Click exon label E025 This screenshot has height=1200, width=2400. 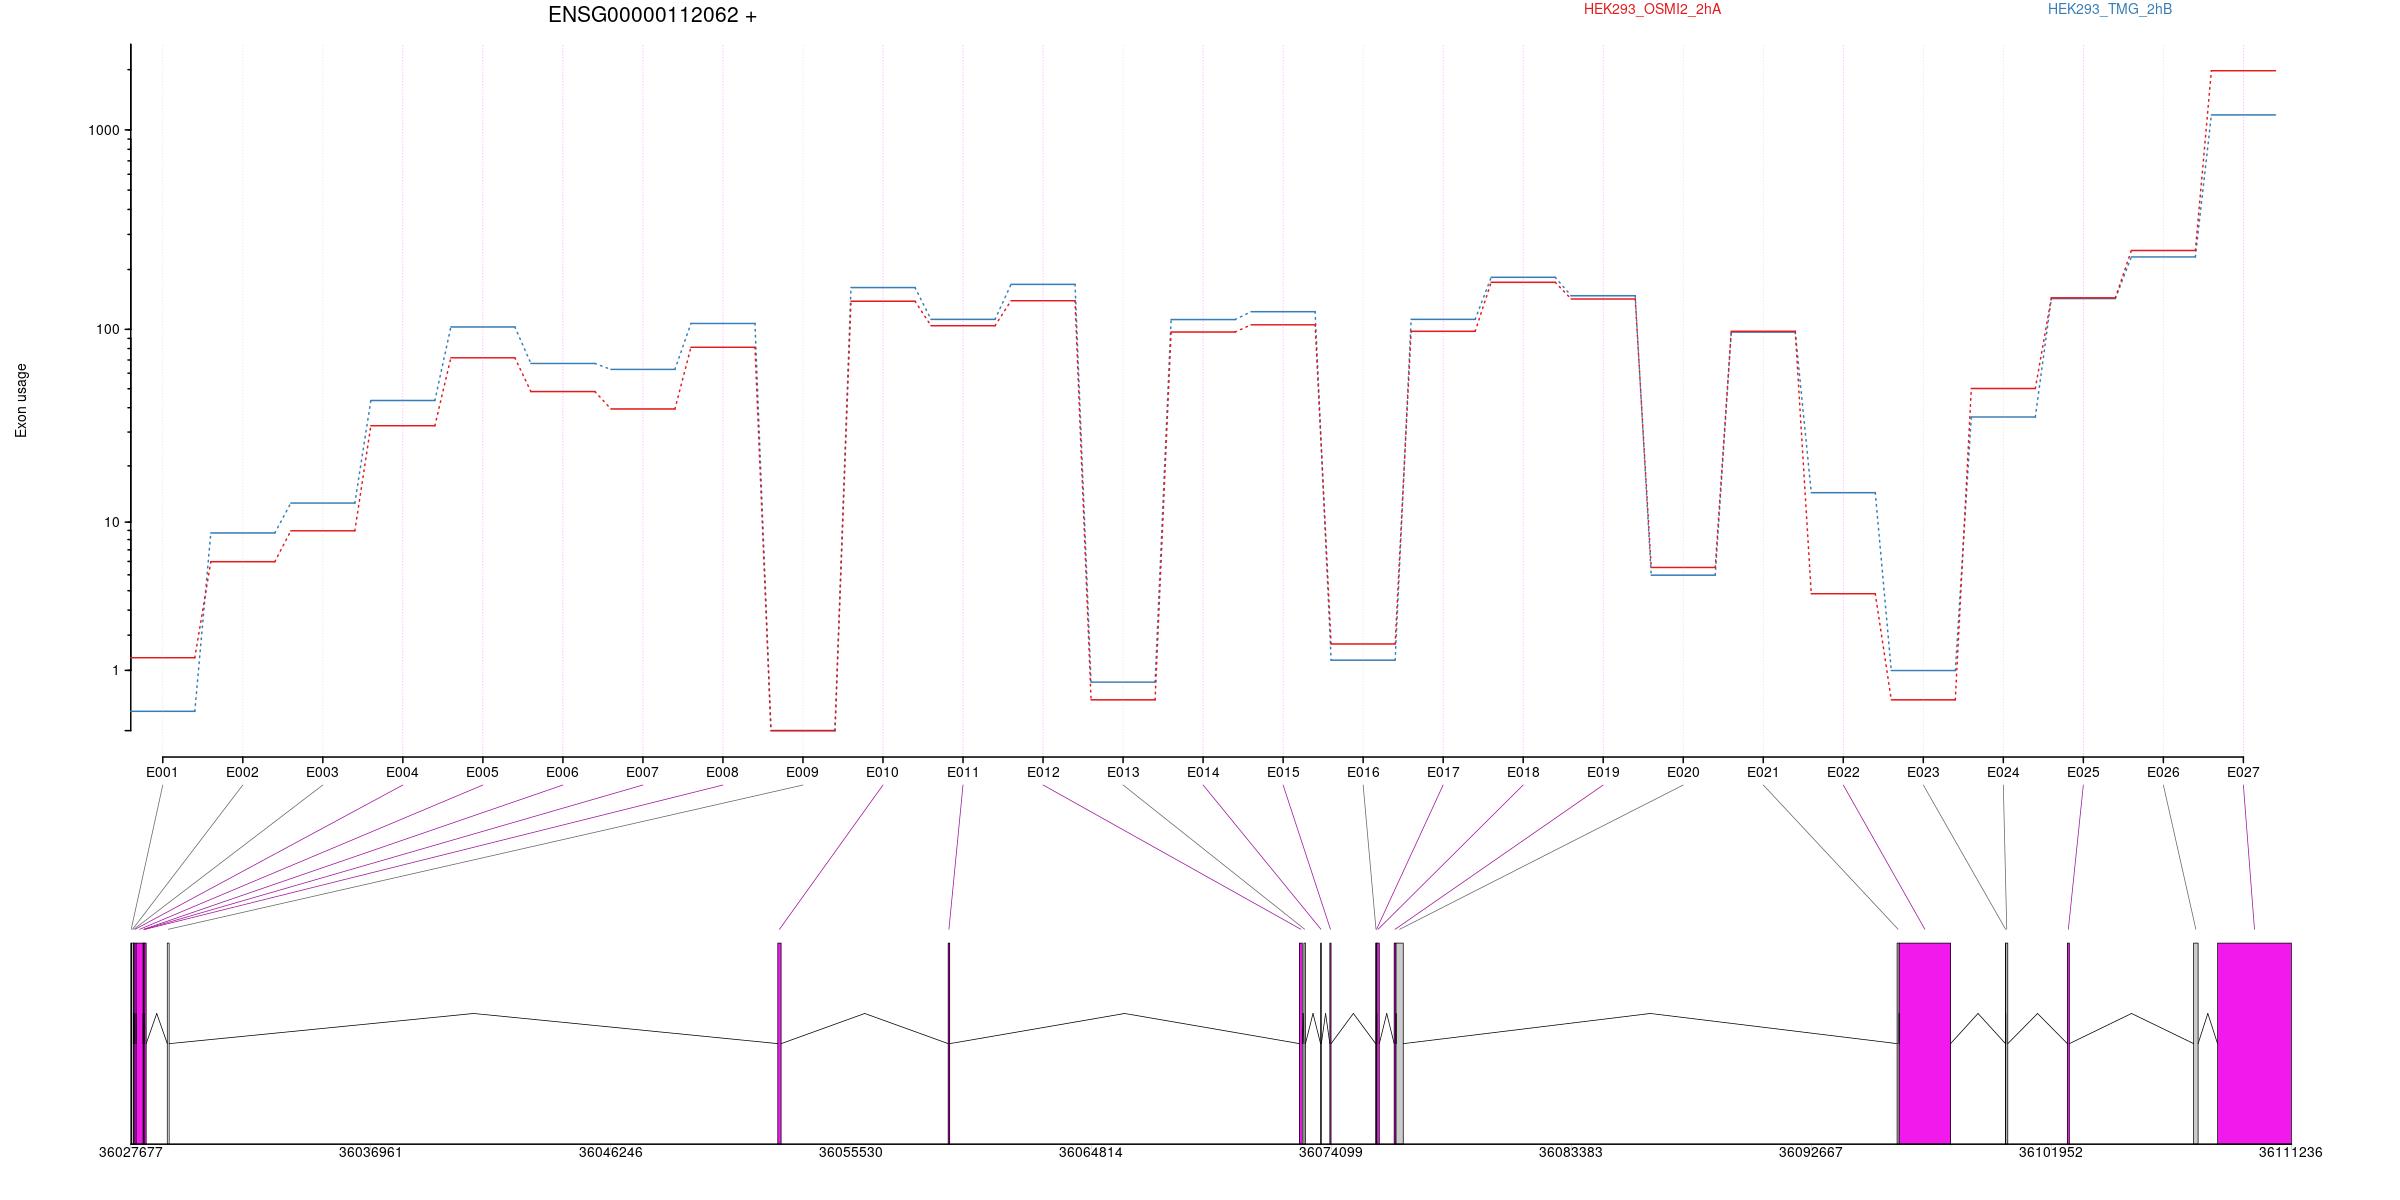2083,772
